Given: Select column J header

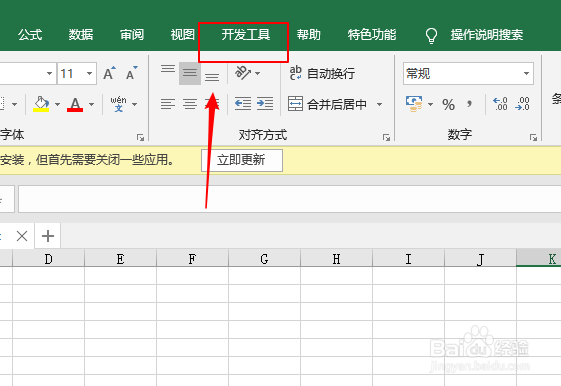Looking at the screenshot, I should tap(480, 258).
